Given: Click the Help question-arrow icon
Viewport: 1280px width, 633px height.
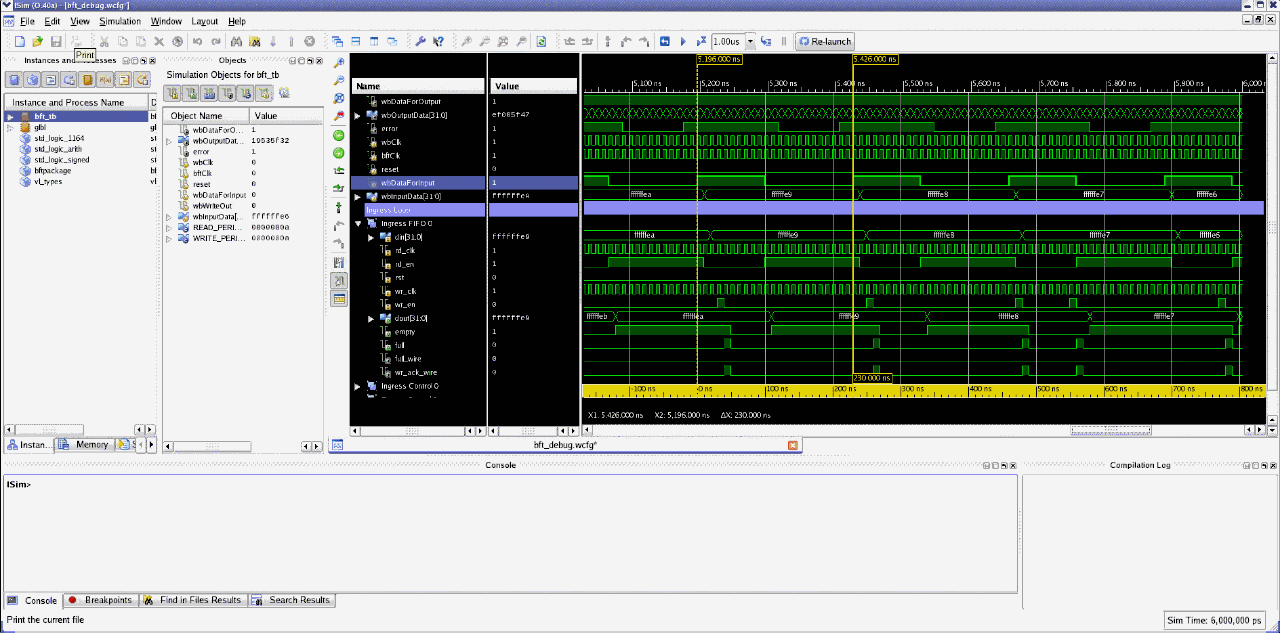Looking at the screenshot, I should 438,41.
